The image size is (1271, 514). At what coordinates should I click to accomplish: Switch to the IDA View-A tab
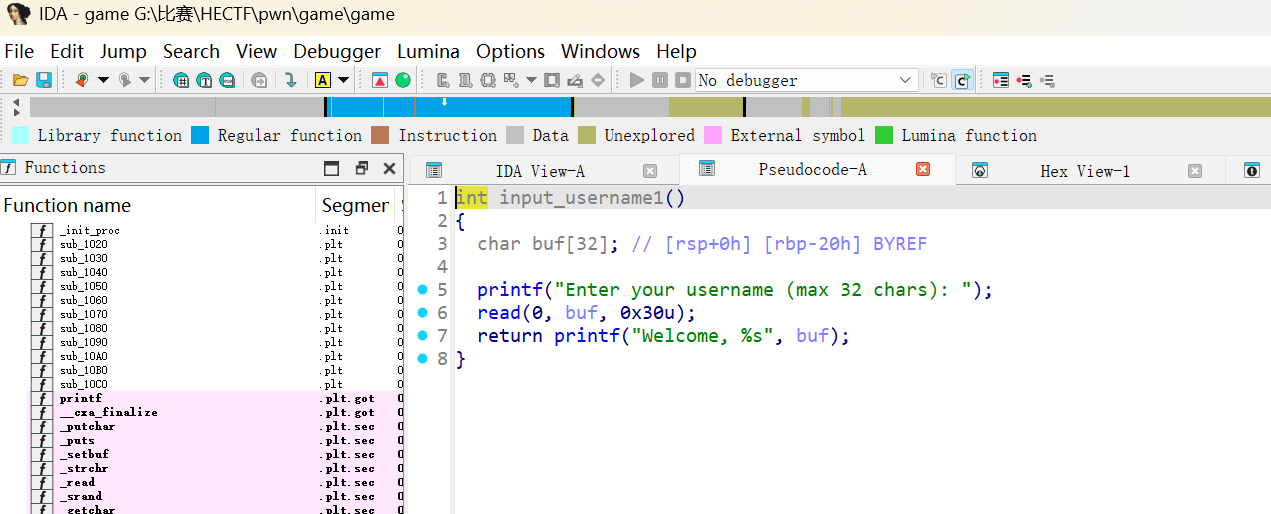pos(540,171)
